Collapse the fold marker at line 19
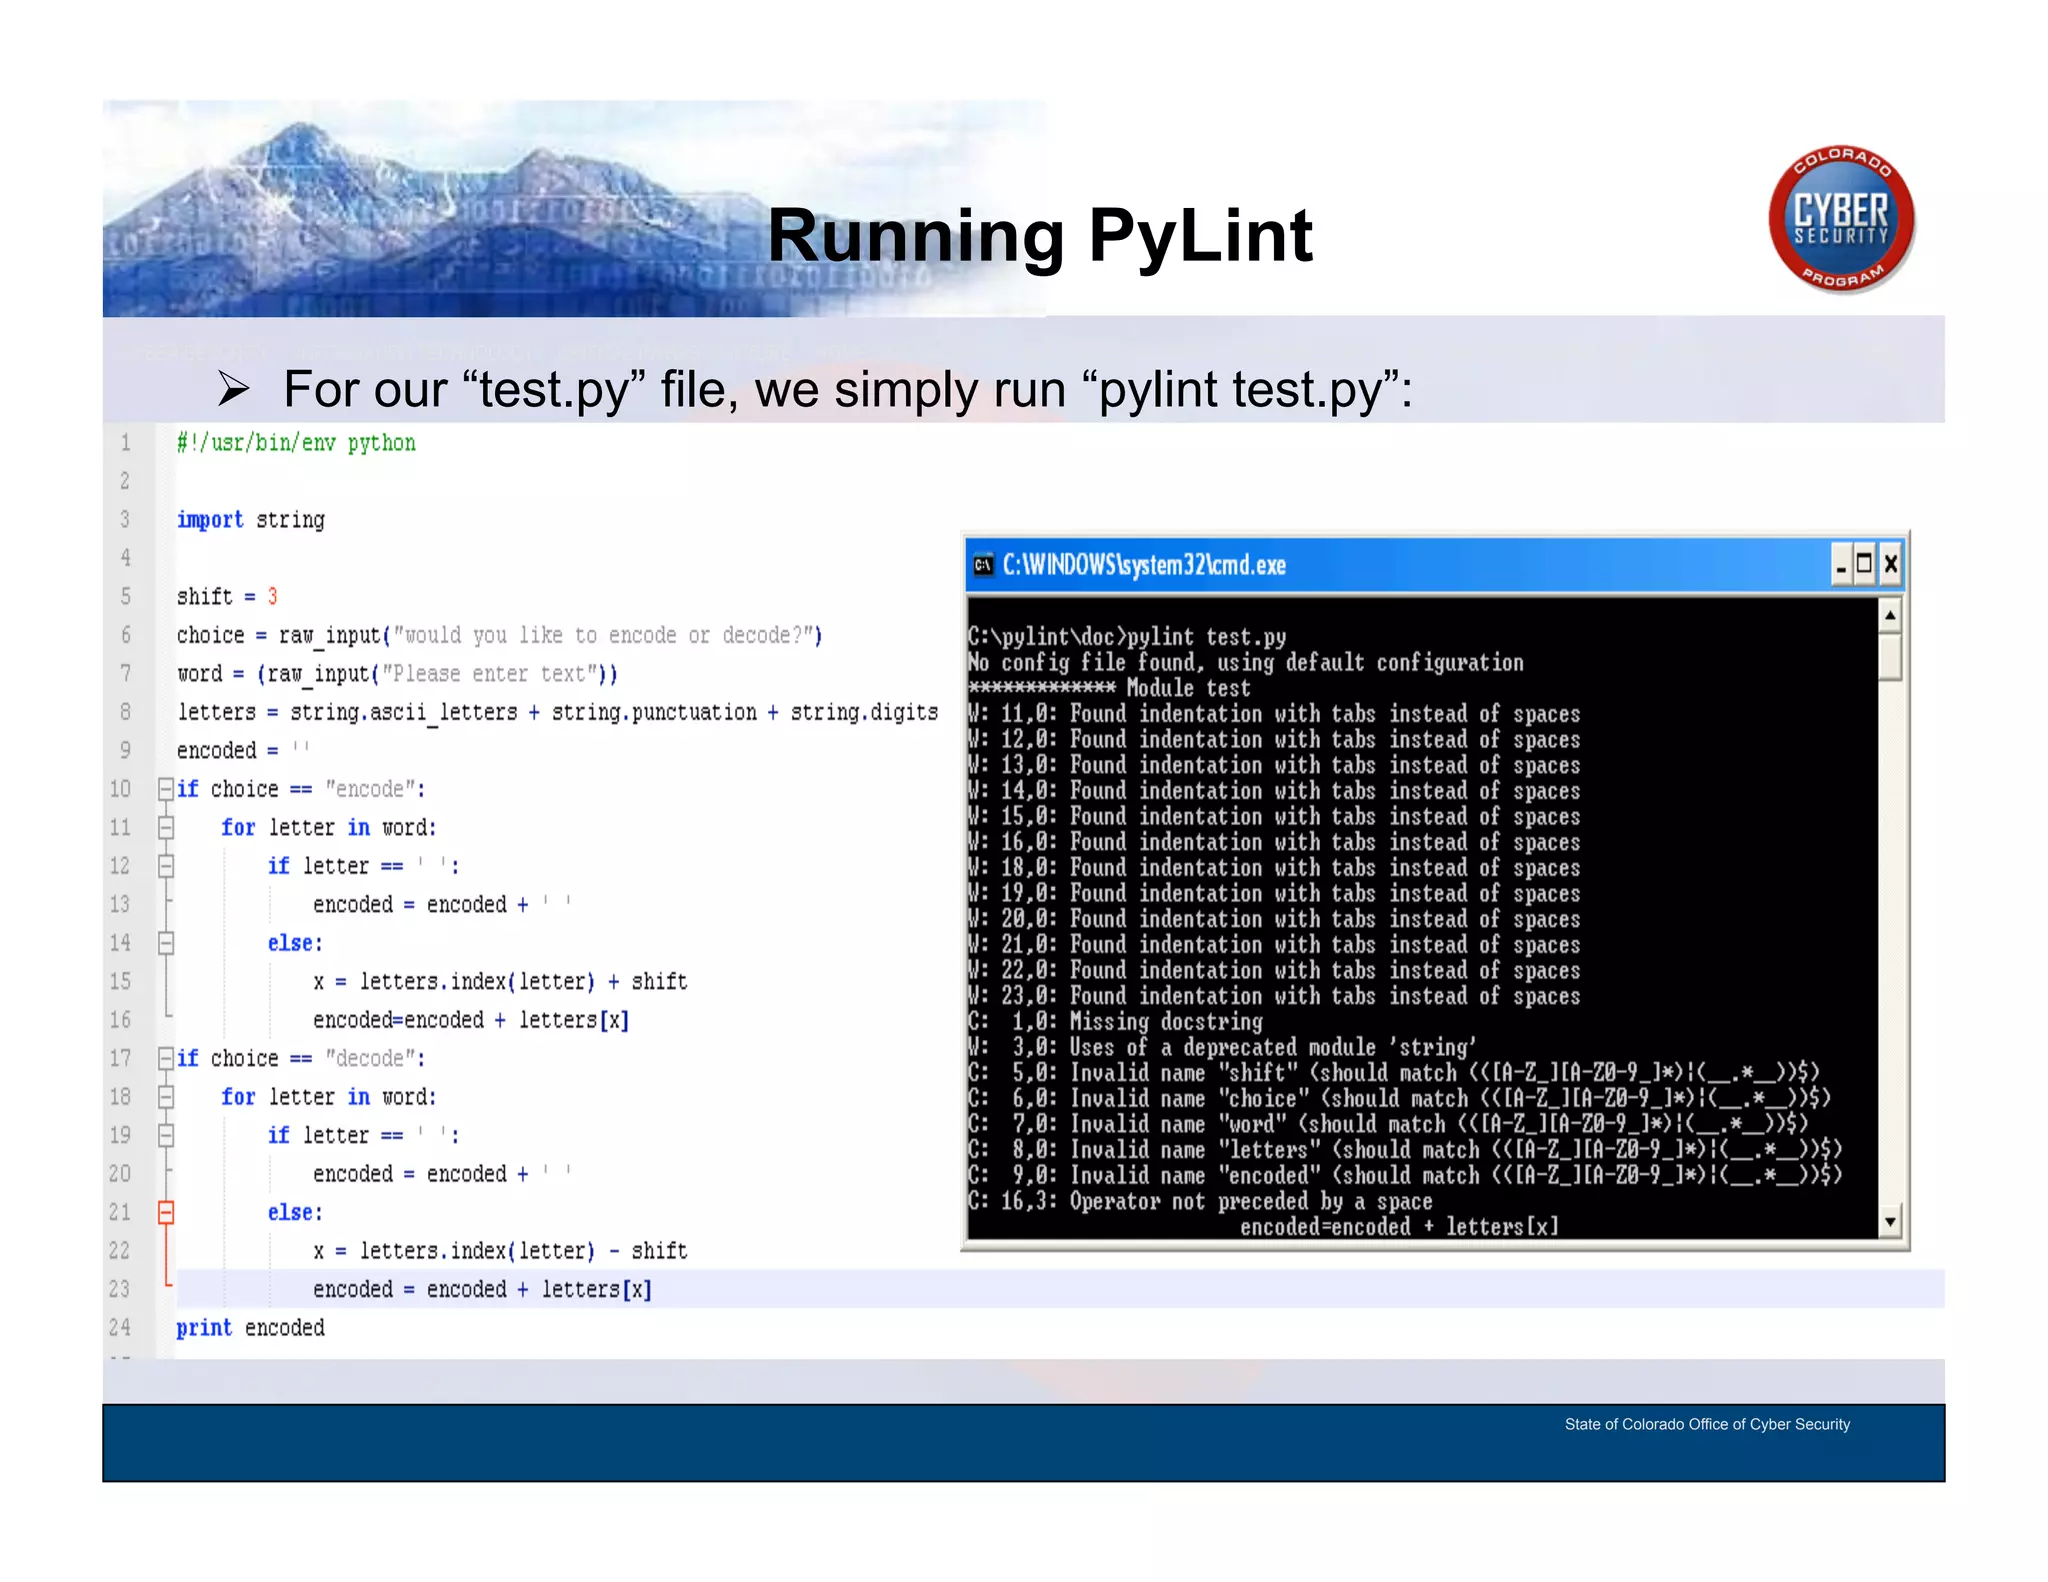The width and height of the screenshot is (2048, 1582). (x=166, y=1135)
